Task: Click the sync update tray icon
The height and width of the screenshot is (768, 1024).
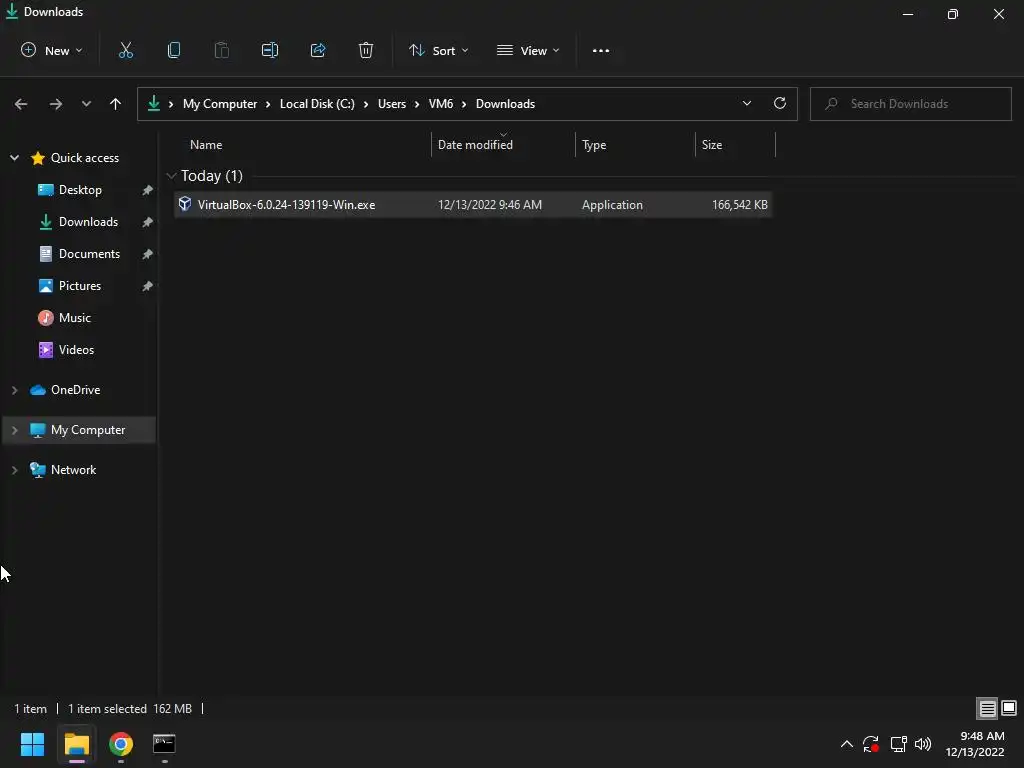Action: (x=871, y=744)
